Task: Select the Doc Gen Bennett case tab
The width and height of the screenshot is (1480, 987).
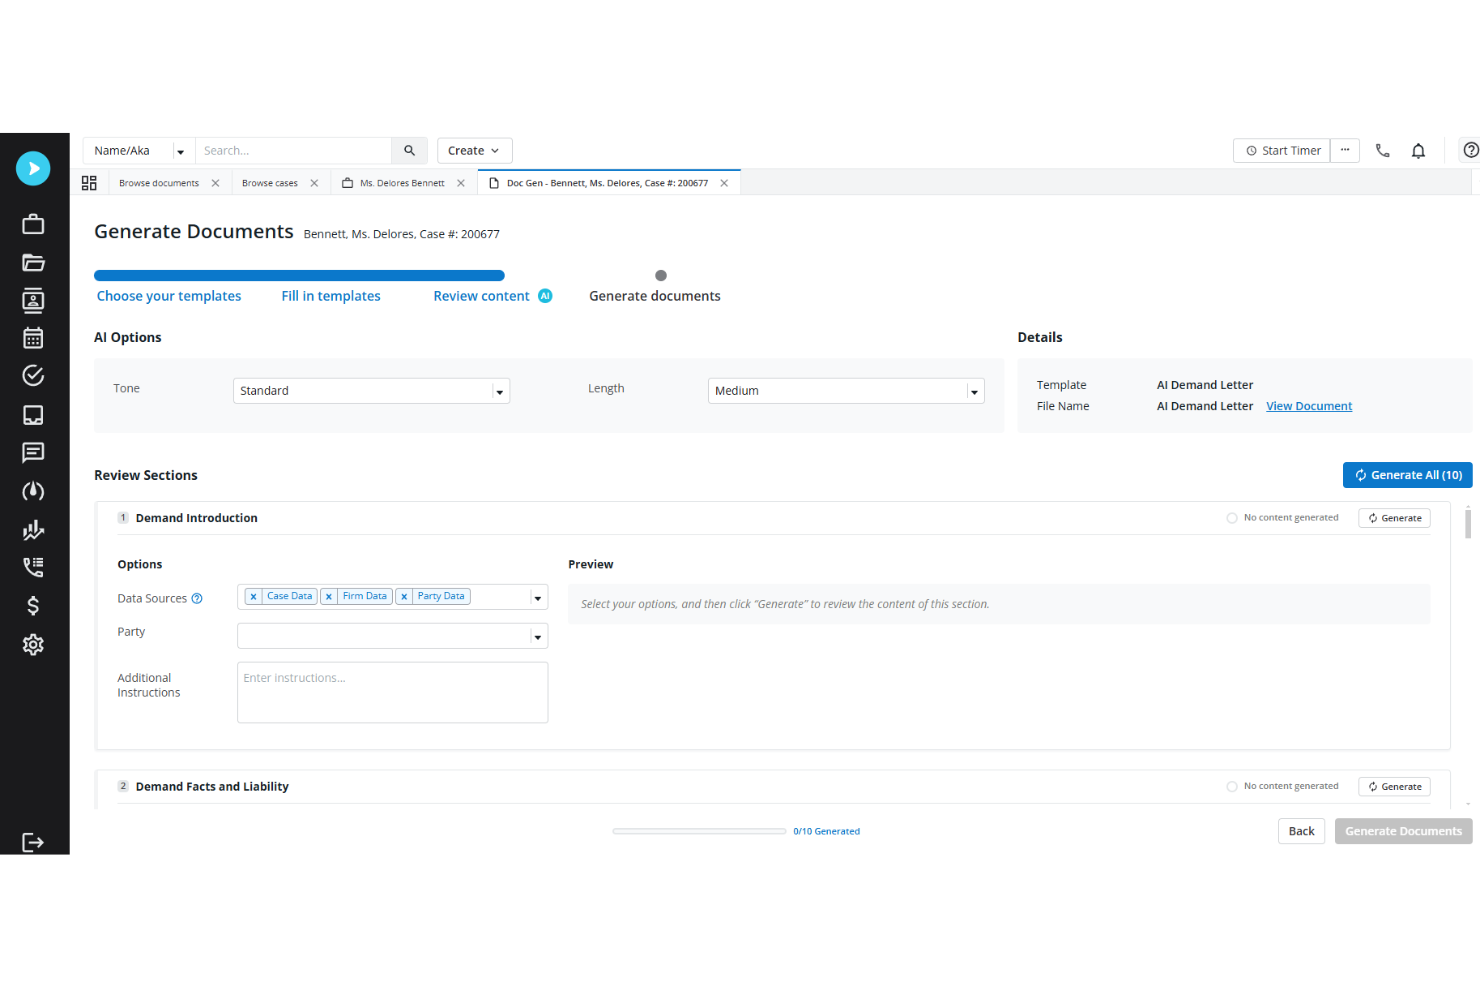Action: click(607, 183)
